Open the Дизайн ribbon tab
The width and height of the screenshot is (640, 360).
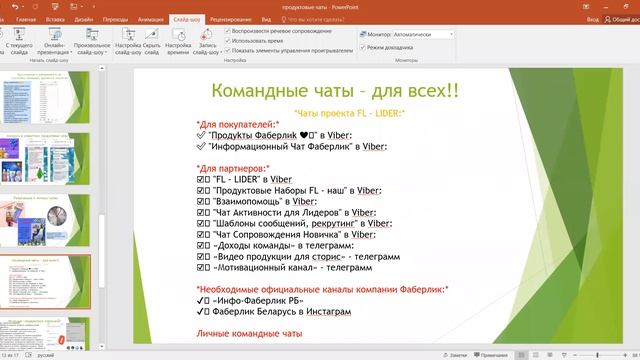coord(84,19)
